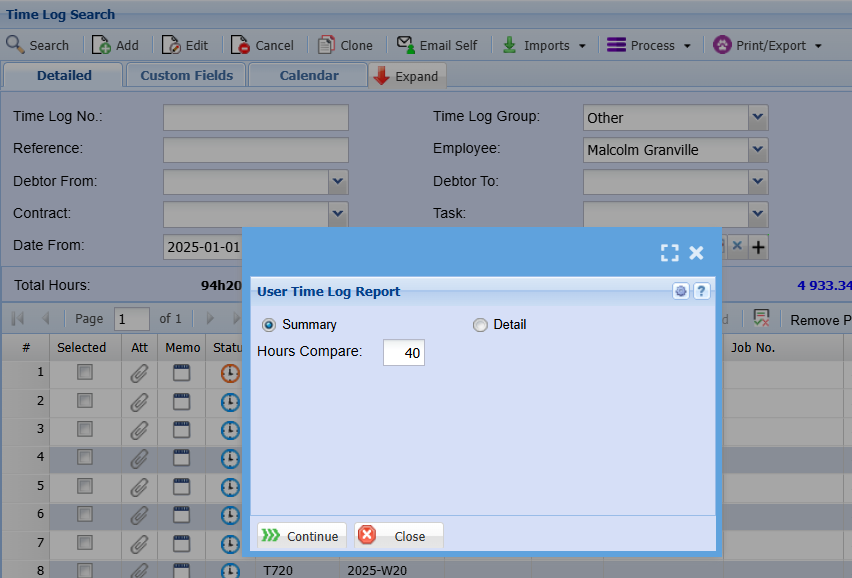Click blue status clock in row 6
The image size is (852, 578).
point(230,516)
